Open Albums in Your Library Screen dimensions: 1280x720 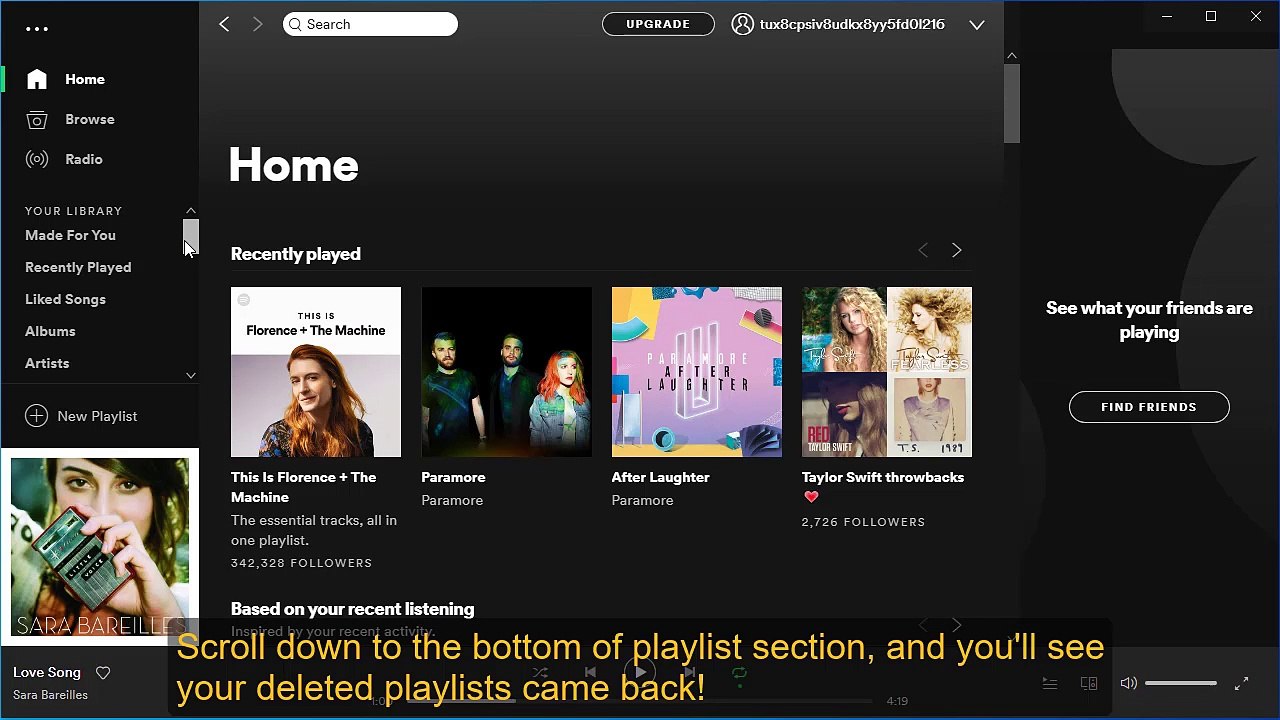click(50, 331)
